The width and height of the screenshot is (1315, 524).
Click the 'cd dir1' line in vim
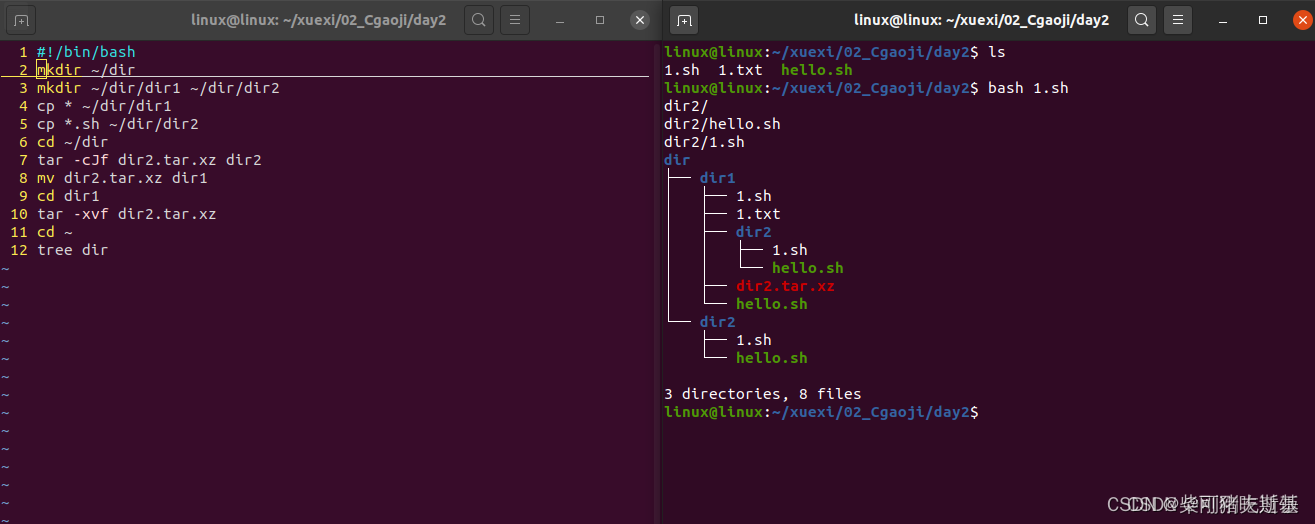[68, 196]
